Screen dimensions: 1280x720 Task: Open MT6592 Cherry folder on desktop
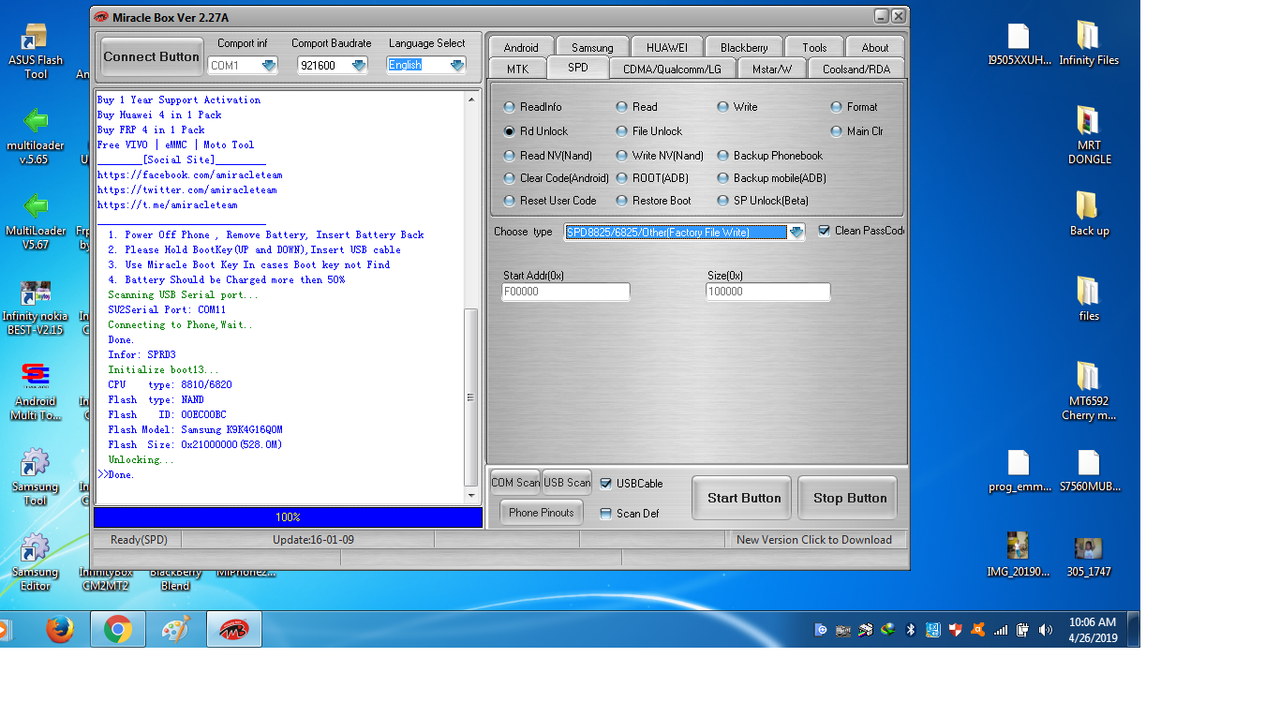(x=1089, y=392)
